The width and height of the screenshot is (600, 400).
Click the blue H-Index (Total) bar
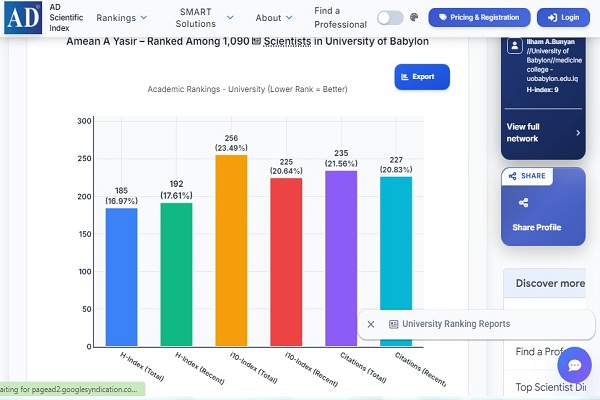pyautogui.click(x=121, y=277)
